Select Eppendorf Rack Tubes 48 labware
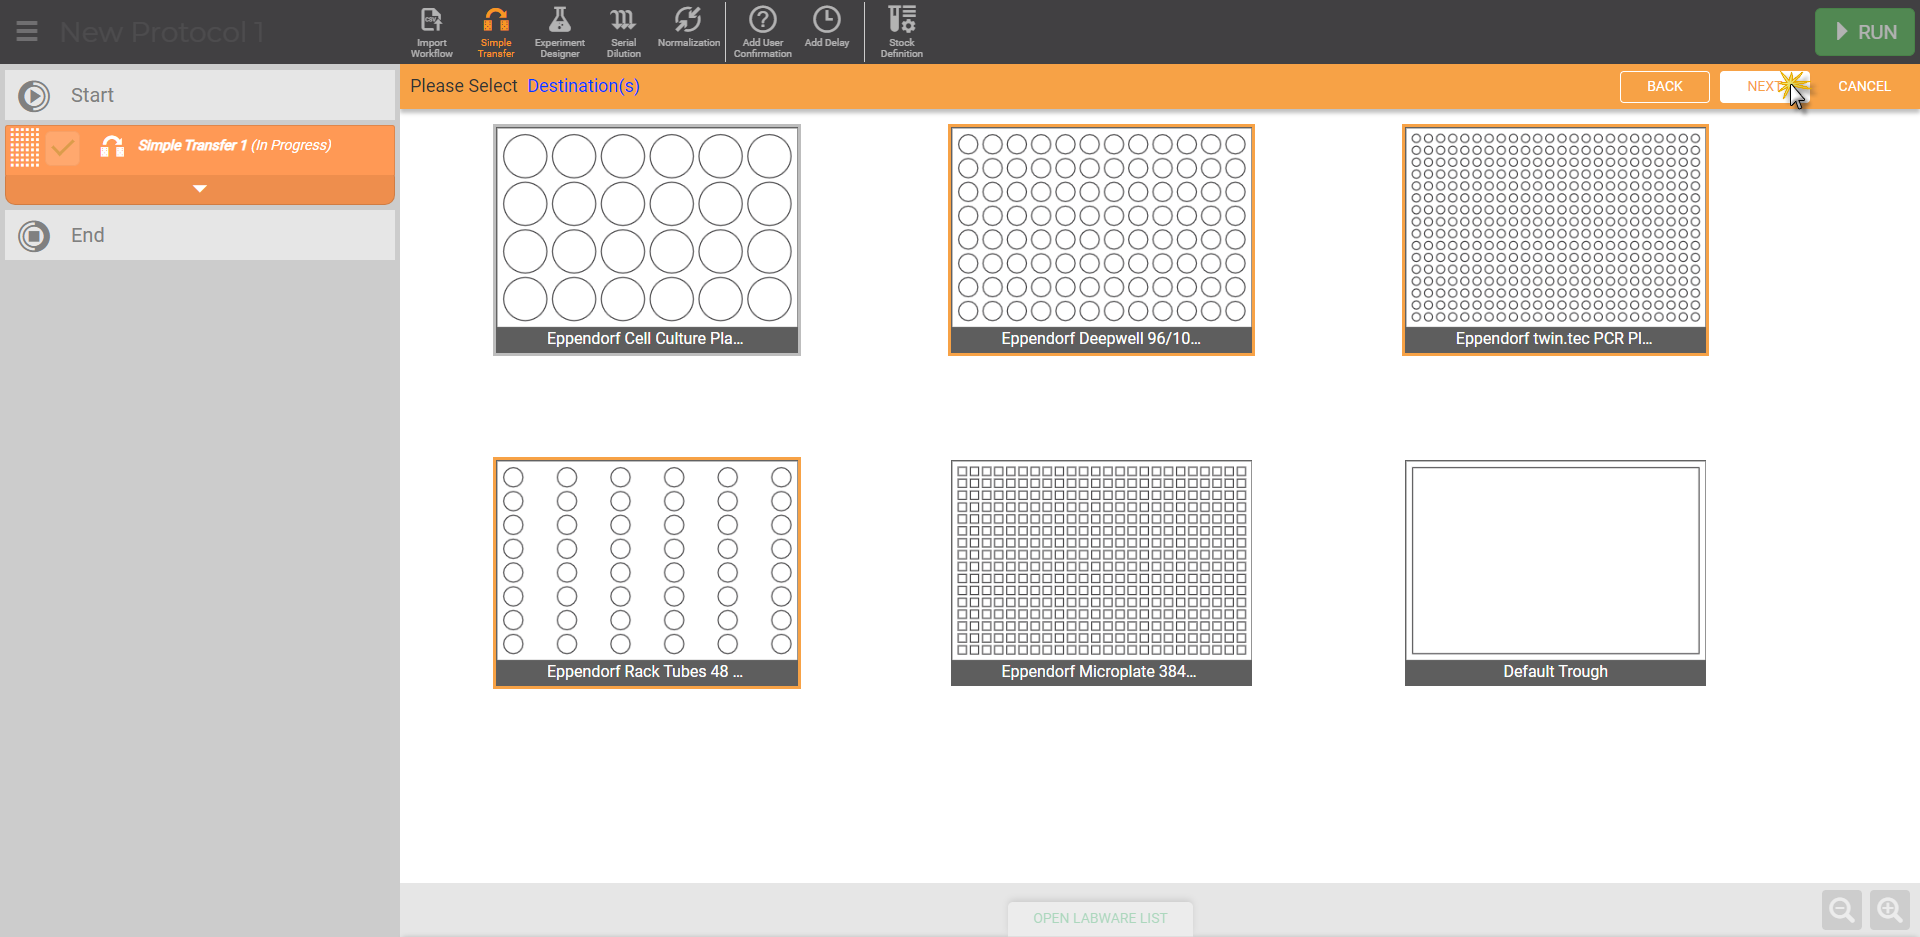1920x937 pixels. [x=647, y=573]
